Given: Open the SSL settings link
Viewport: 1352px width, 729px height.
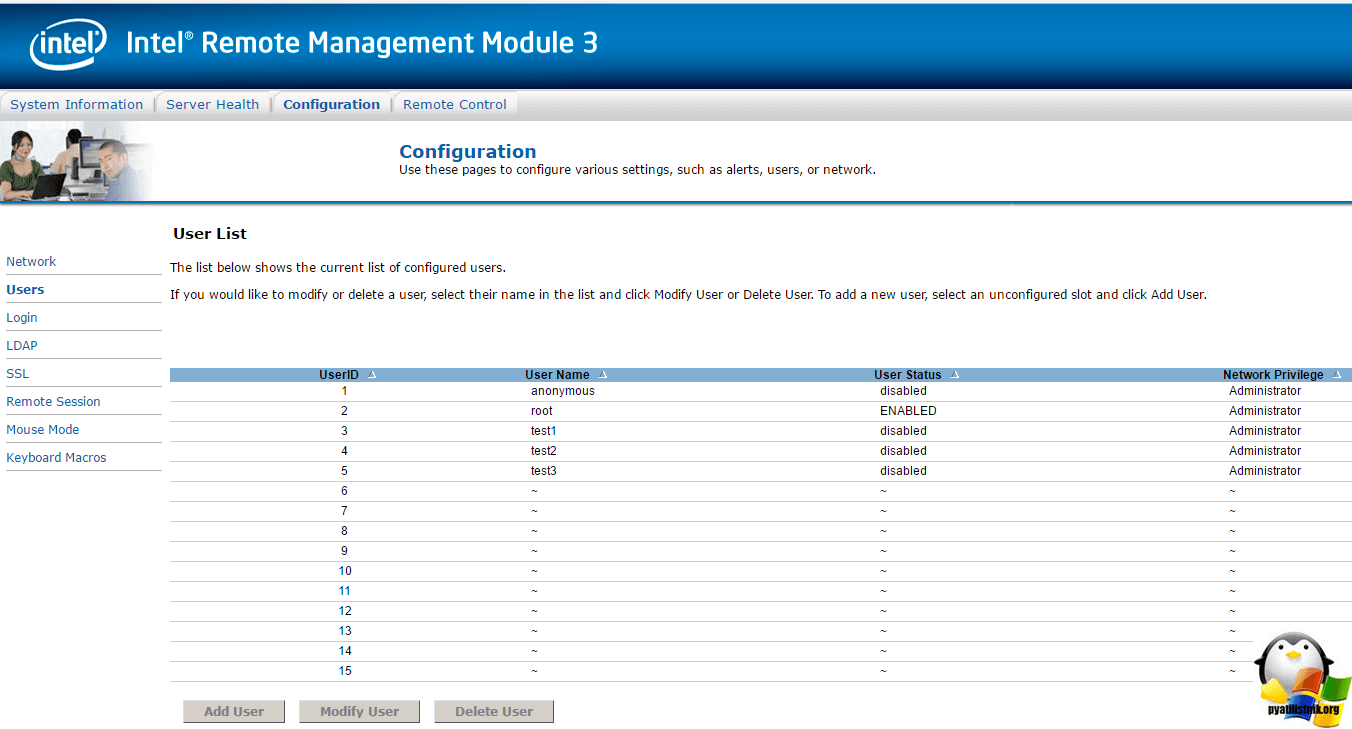Looking at the screenshot, I should coord(18,374).
